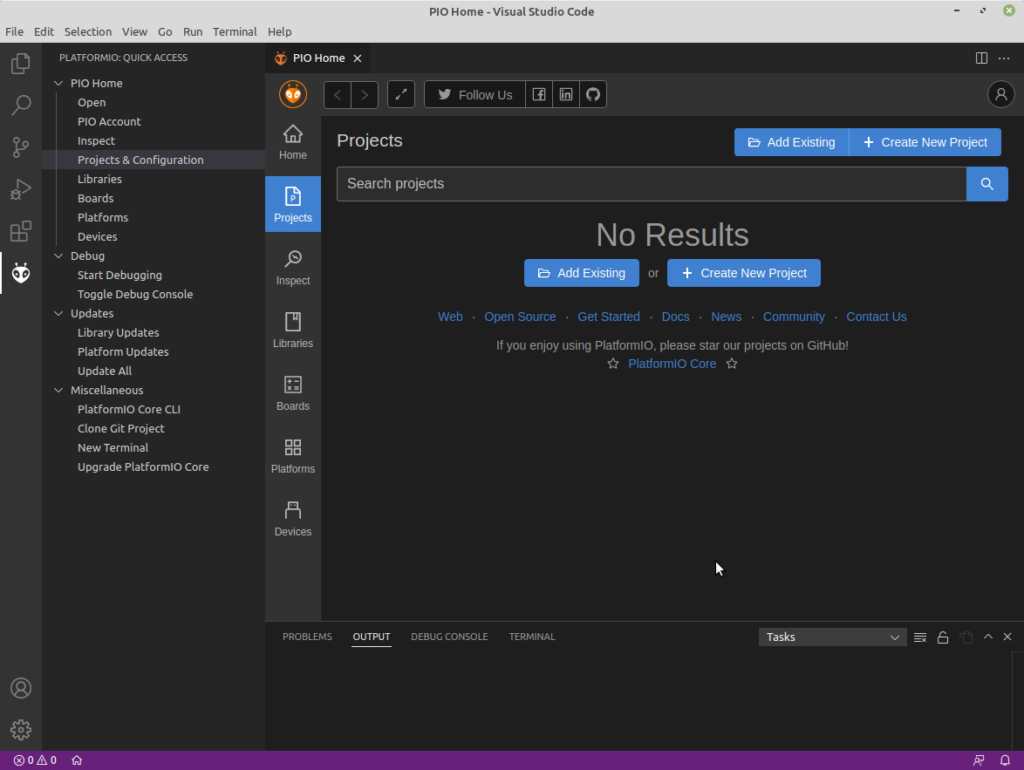Collapse the Debug tree section

58,256
